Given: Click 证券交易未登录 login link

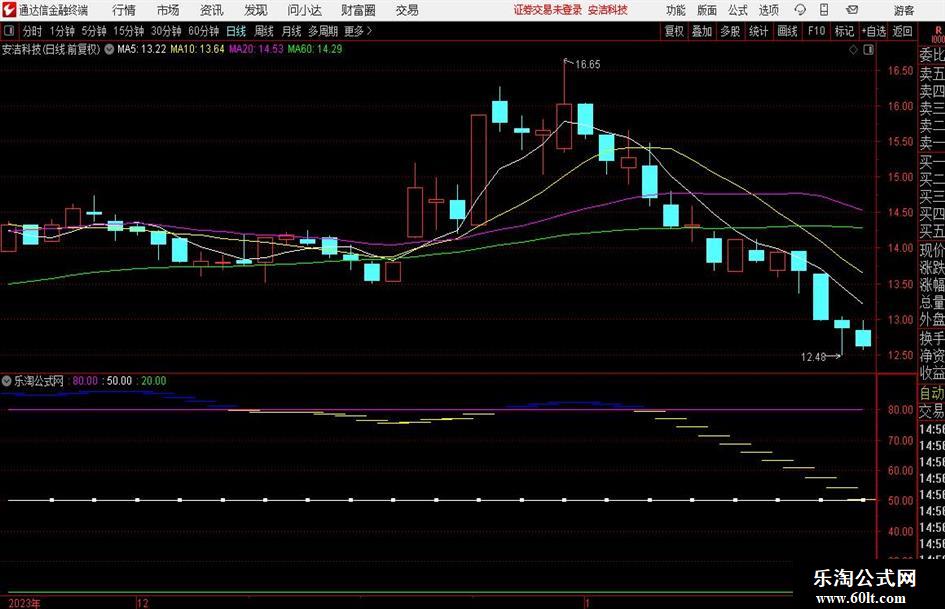Looking at the screenshot, I should (x=548, y=10).
